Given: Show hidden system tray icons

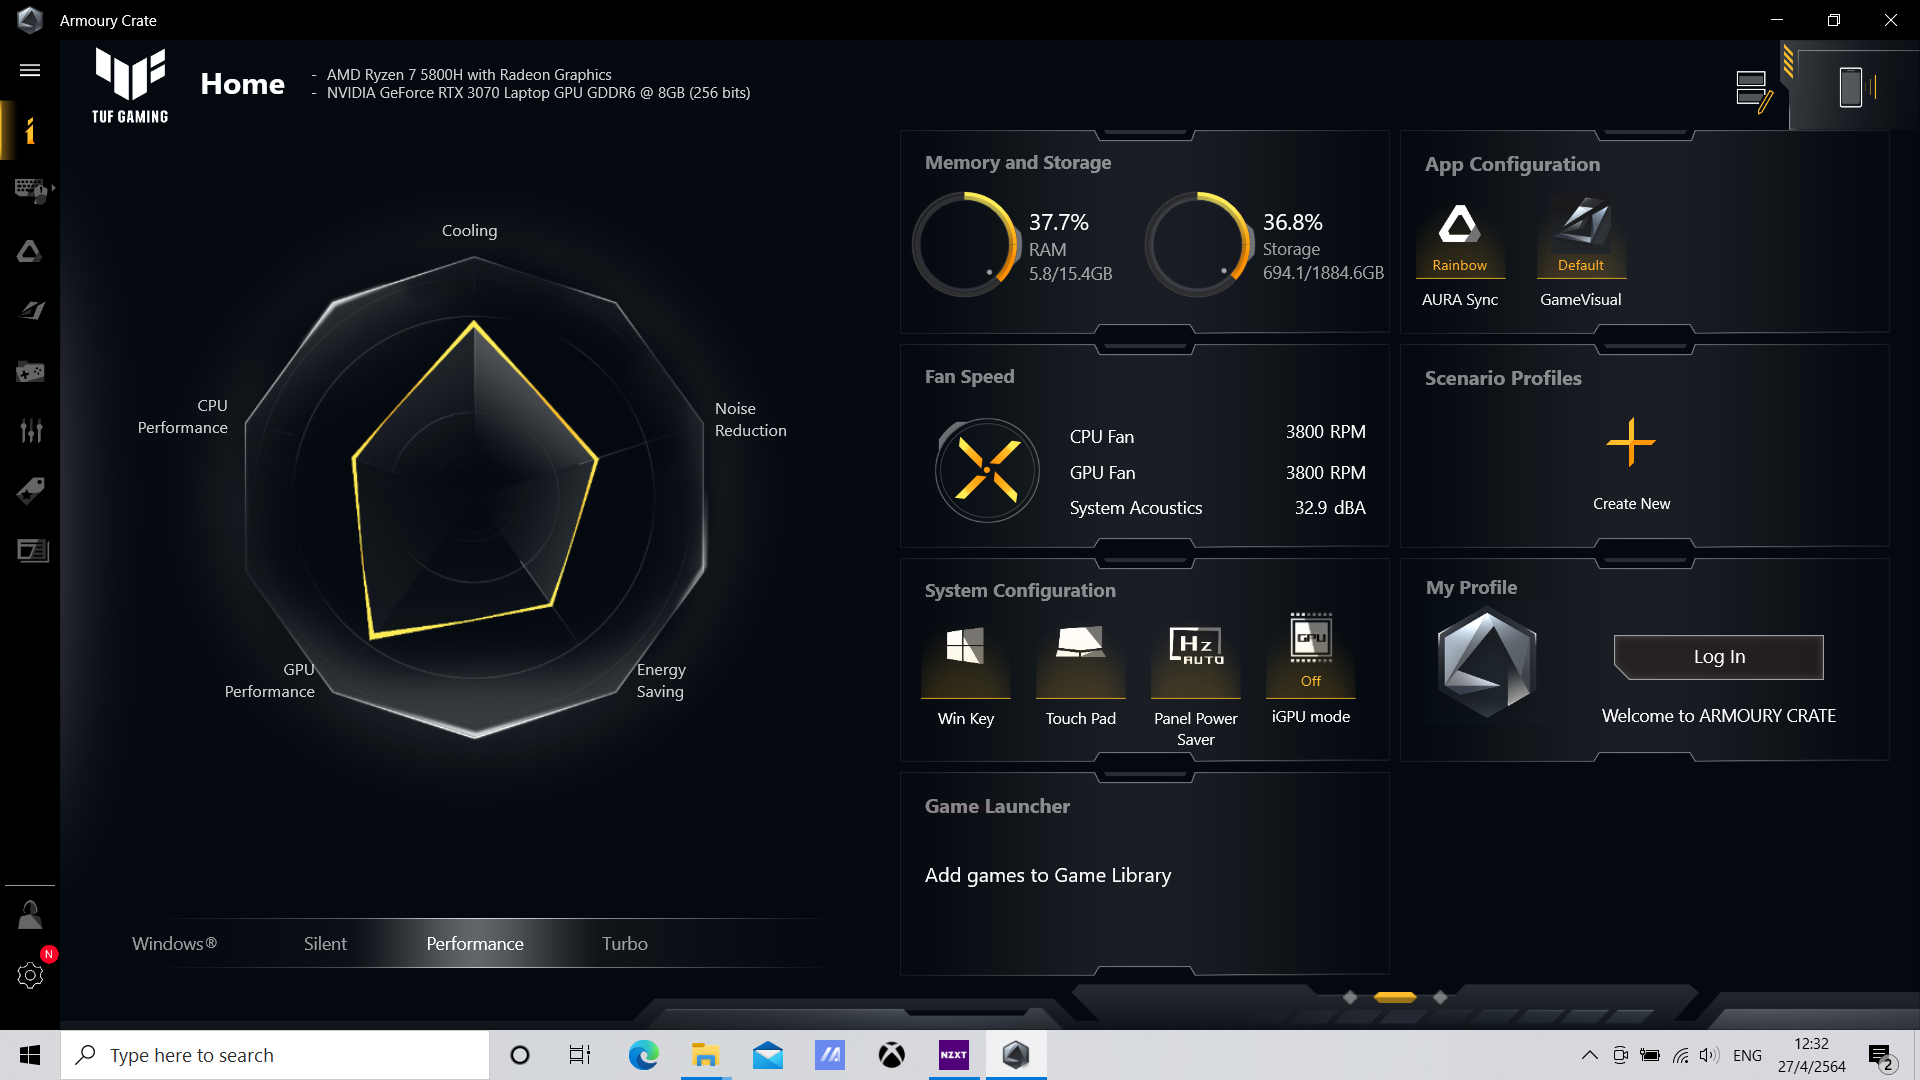Looking at the screenshot, I should click(x=1589, y=1055).
